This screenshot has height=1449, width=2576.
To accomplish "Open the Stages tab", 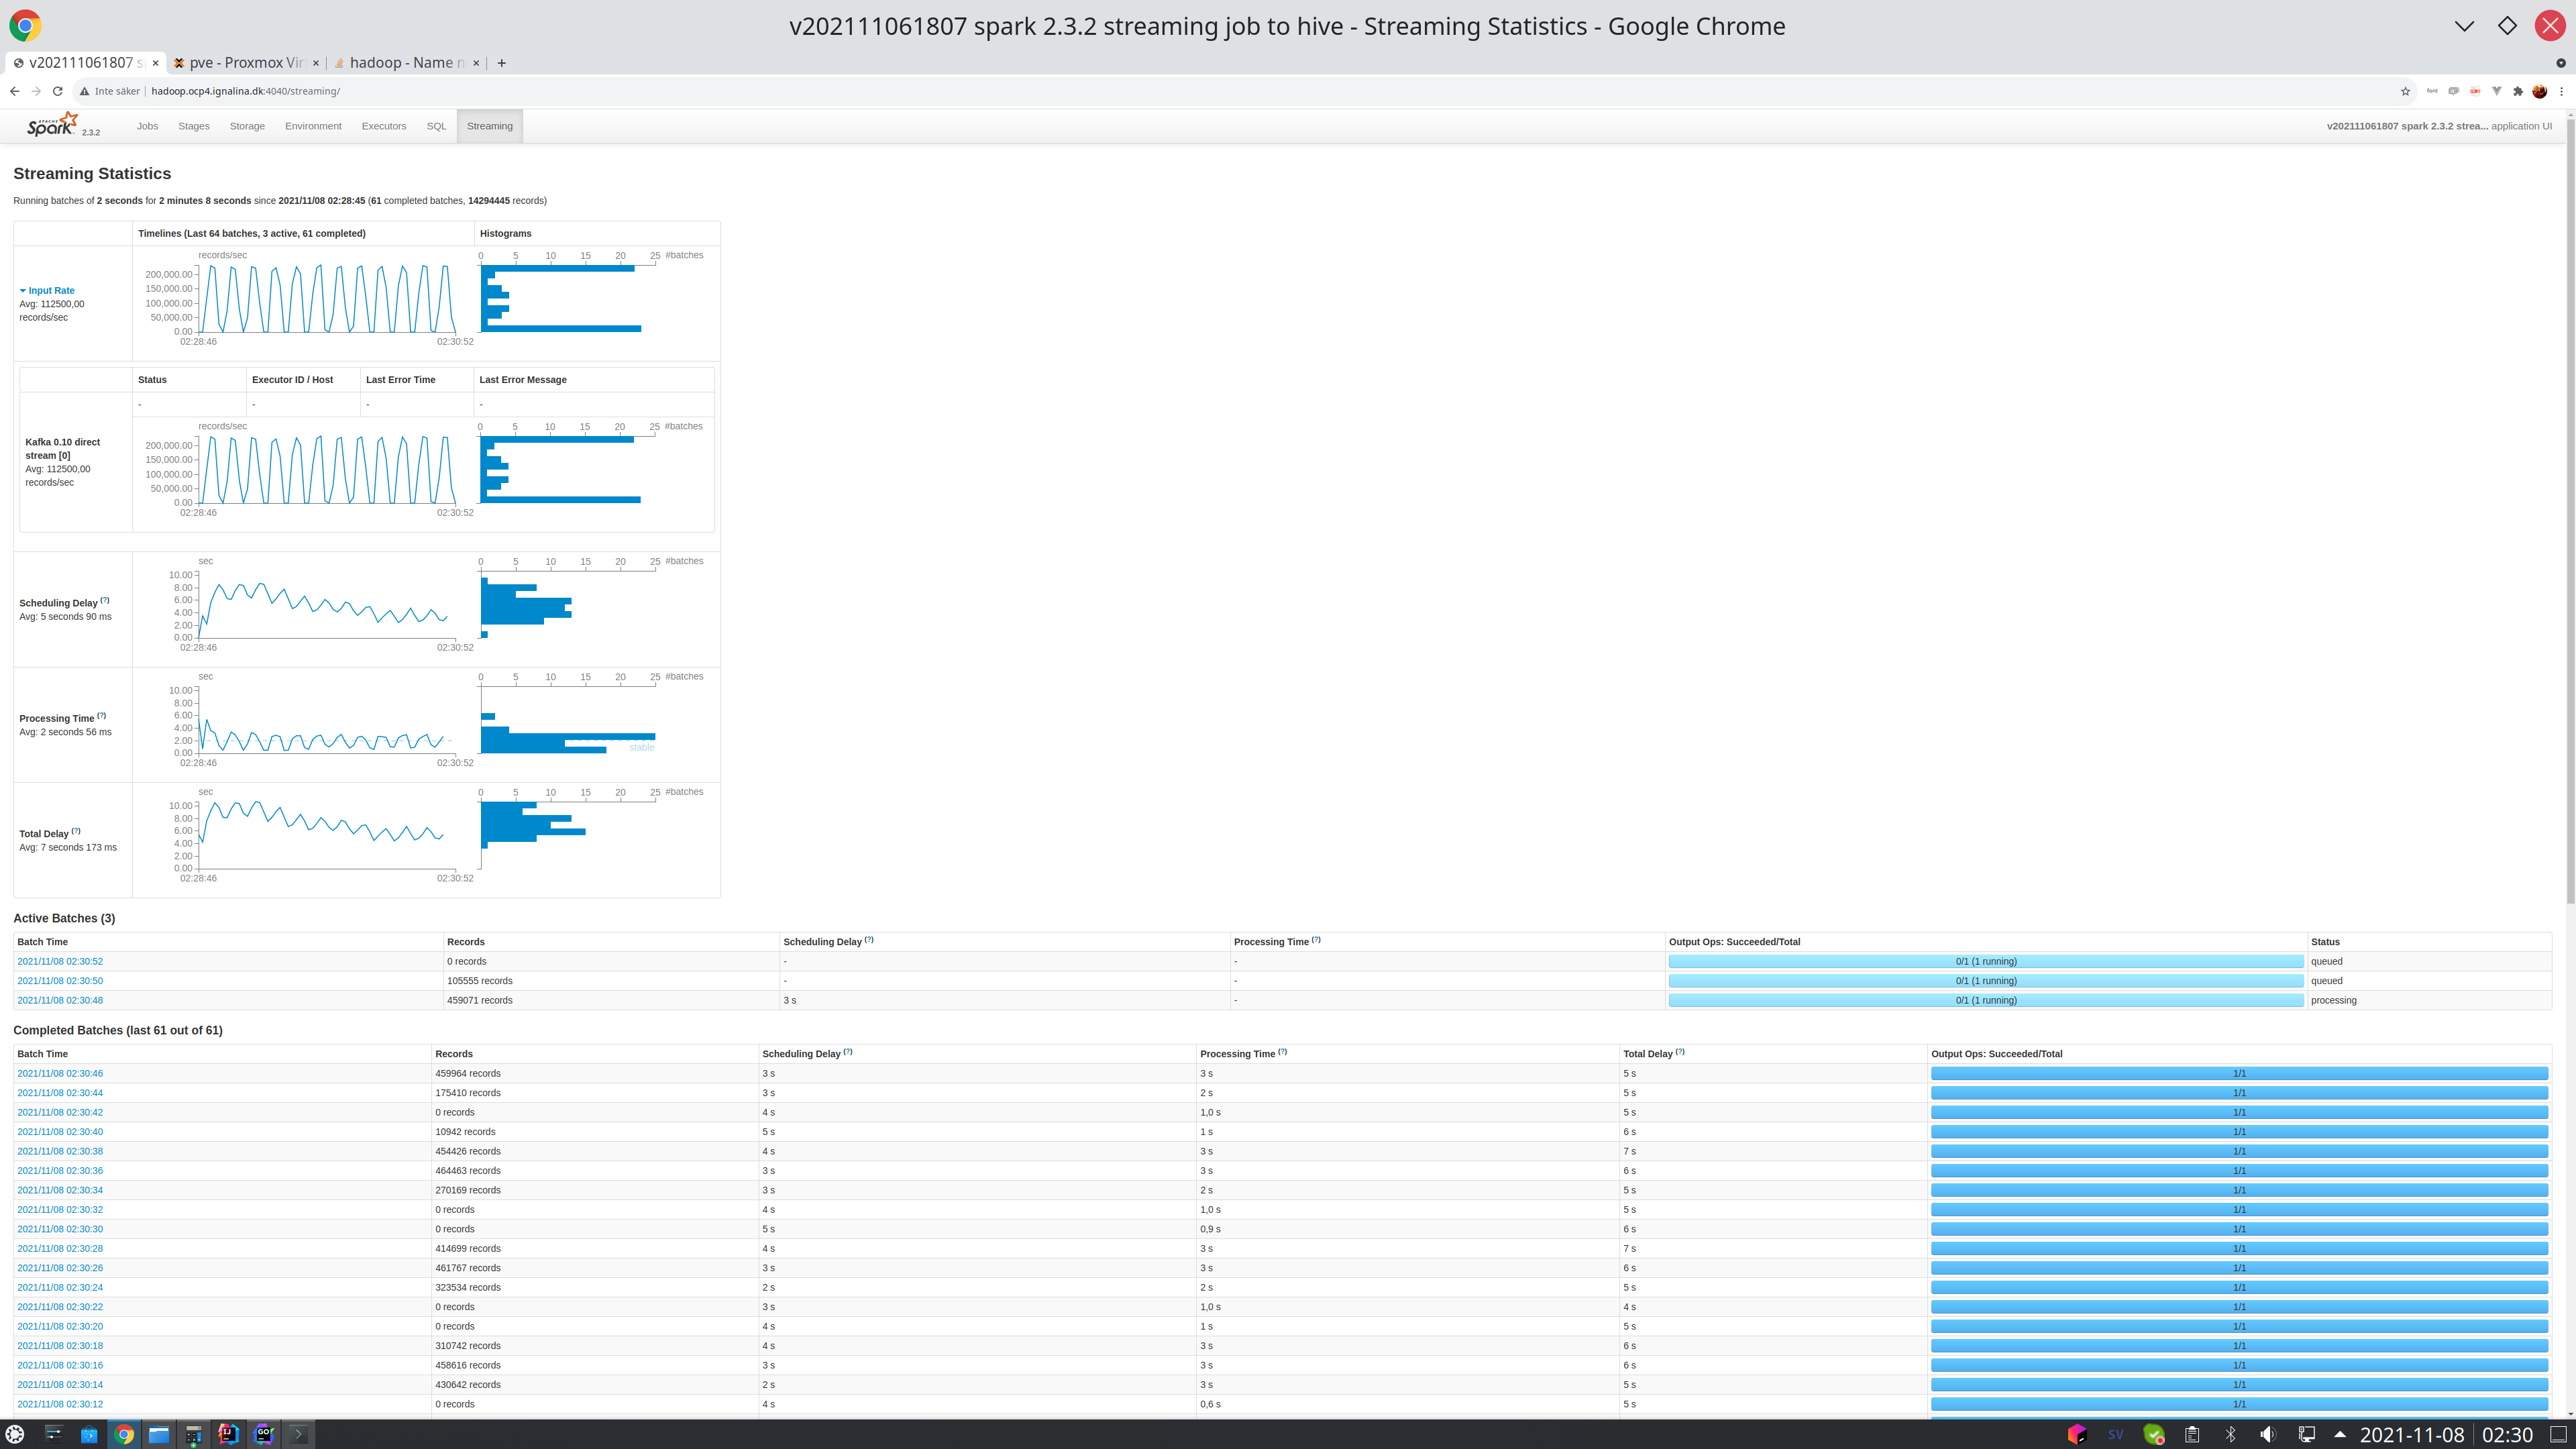I will [193, 126].
